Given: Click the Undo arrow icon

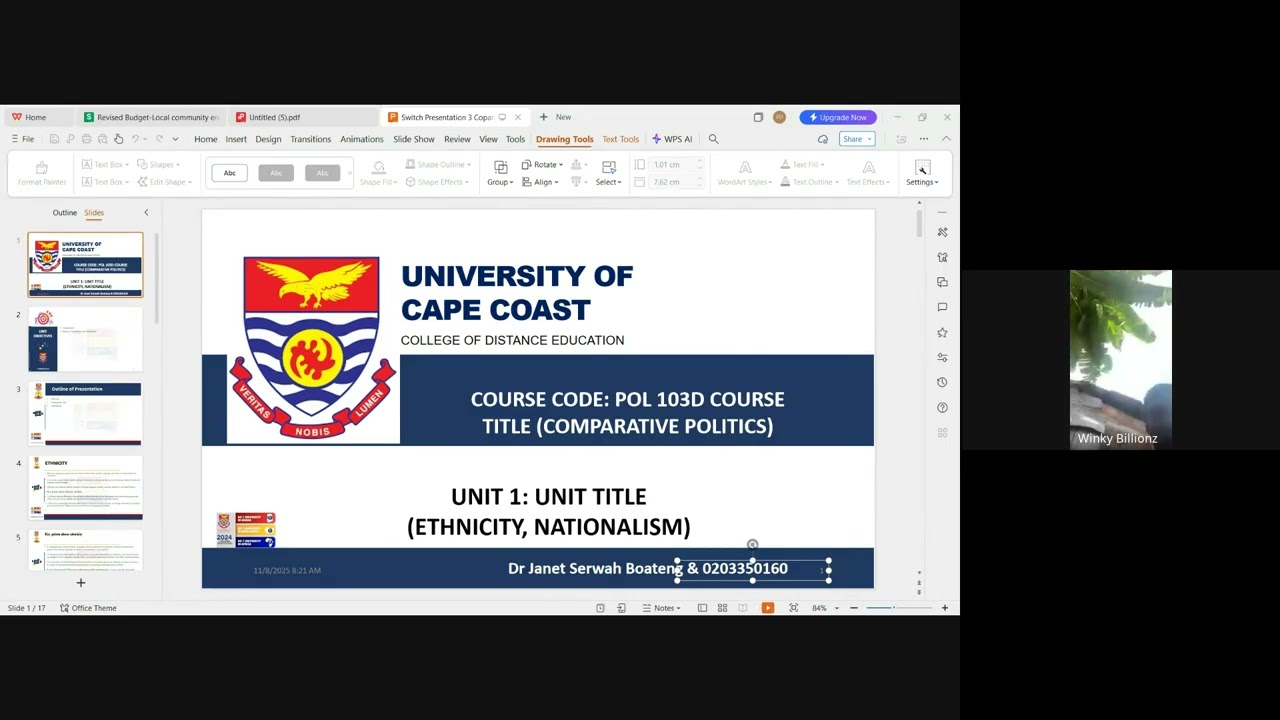Looking at the screenshot, I should 135,139.
